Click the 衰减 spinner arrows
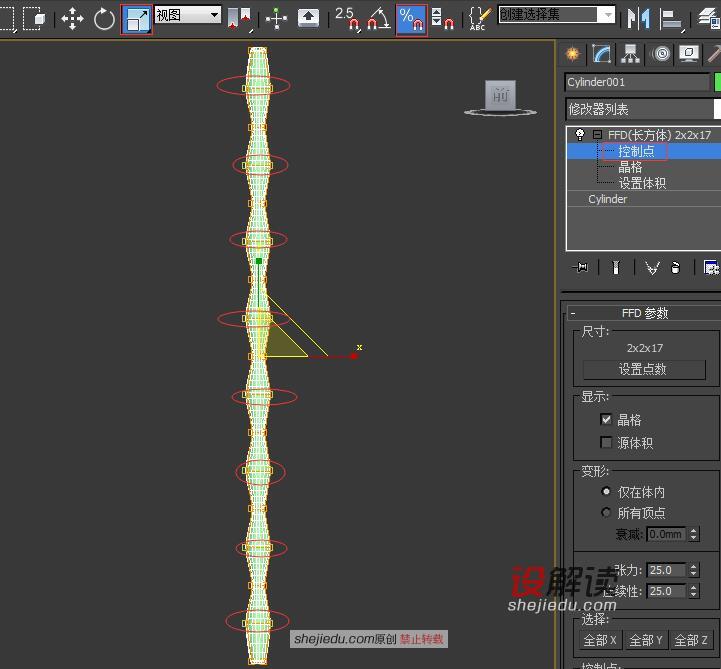 [694, 534]
